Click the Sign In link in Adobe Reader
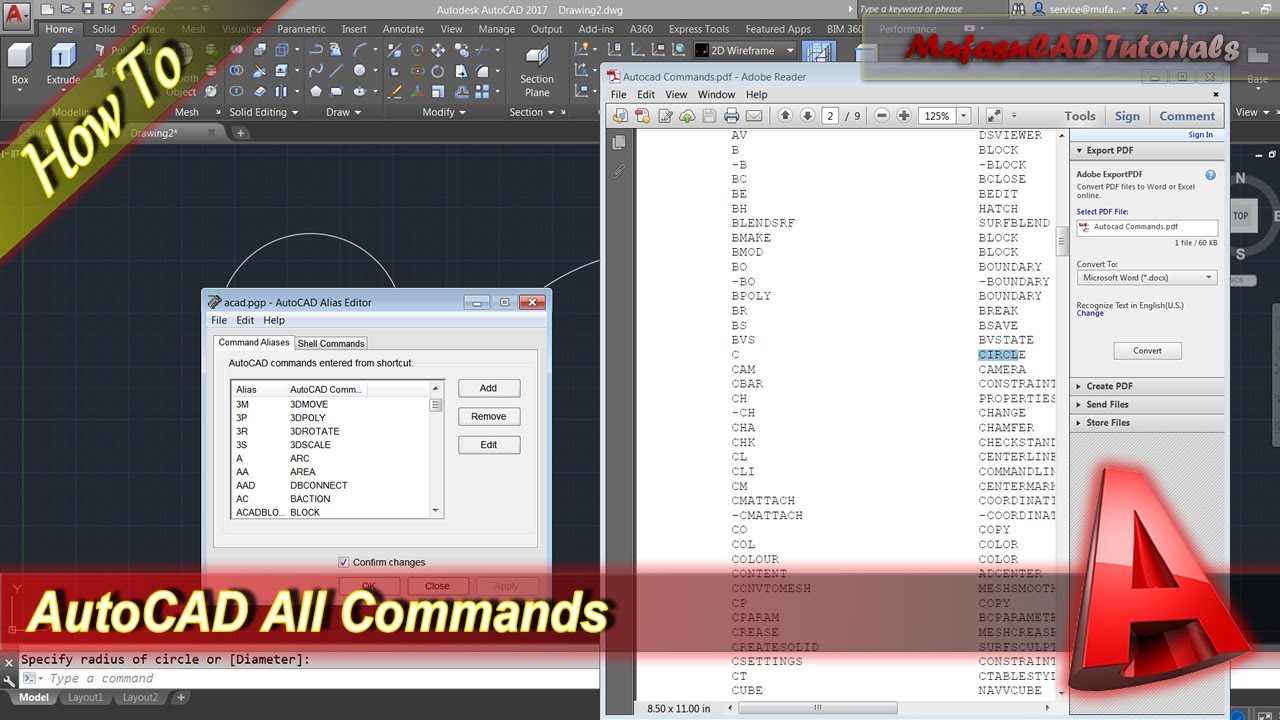The width and height of the screenshot is (1280, 720). pyautogui.click(x=1200, y=135)
